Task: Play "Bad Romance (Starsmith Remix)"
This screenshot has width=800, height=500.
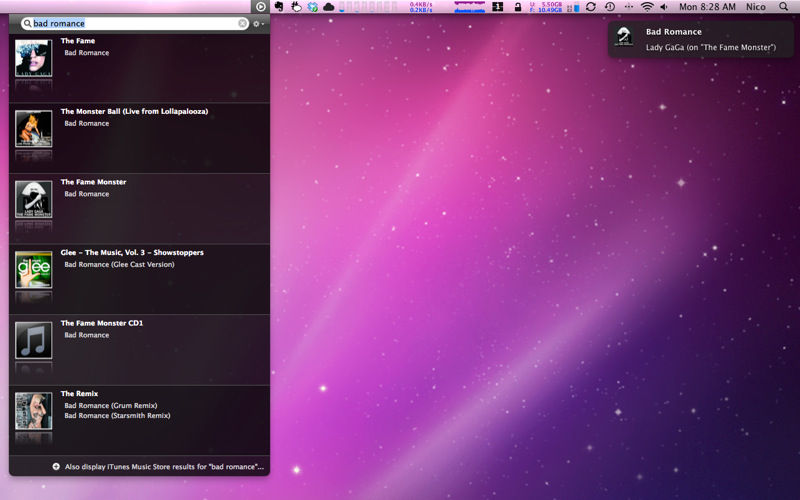Action: point(117,415)
